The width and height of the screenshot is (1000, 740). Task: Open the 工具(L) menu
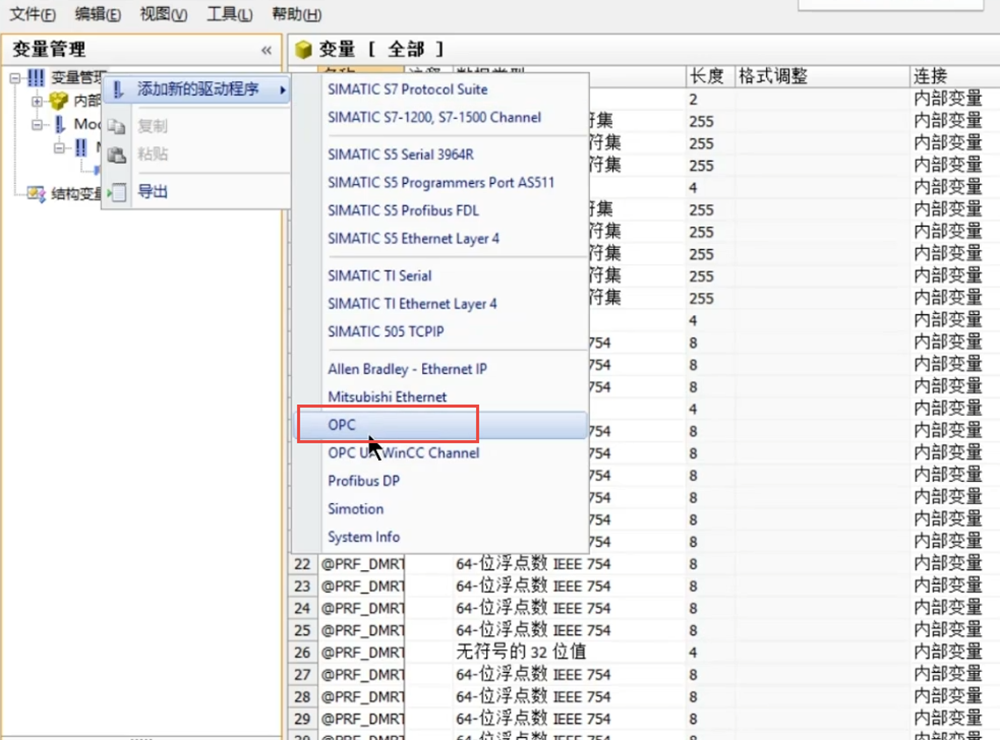pyautogui.click(x=228, y=14)
